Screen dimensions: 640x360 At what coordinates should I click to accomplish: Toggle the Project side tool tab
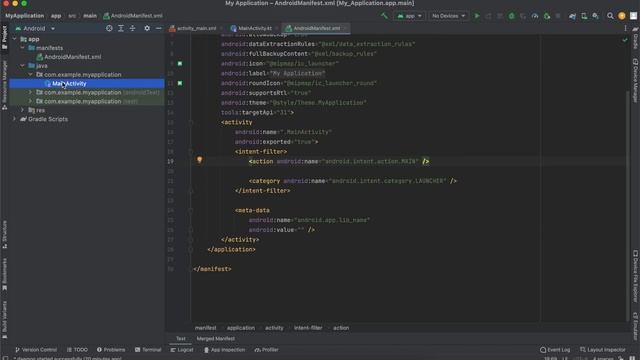4,37
